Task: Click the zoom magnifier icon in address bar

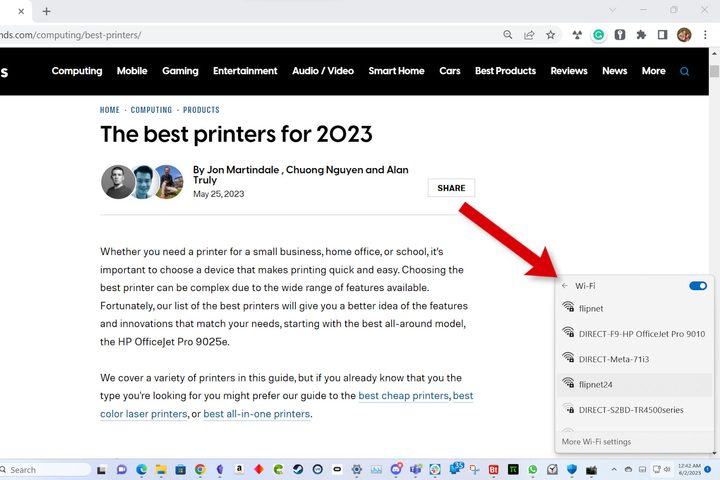Action: point(507,35)
